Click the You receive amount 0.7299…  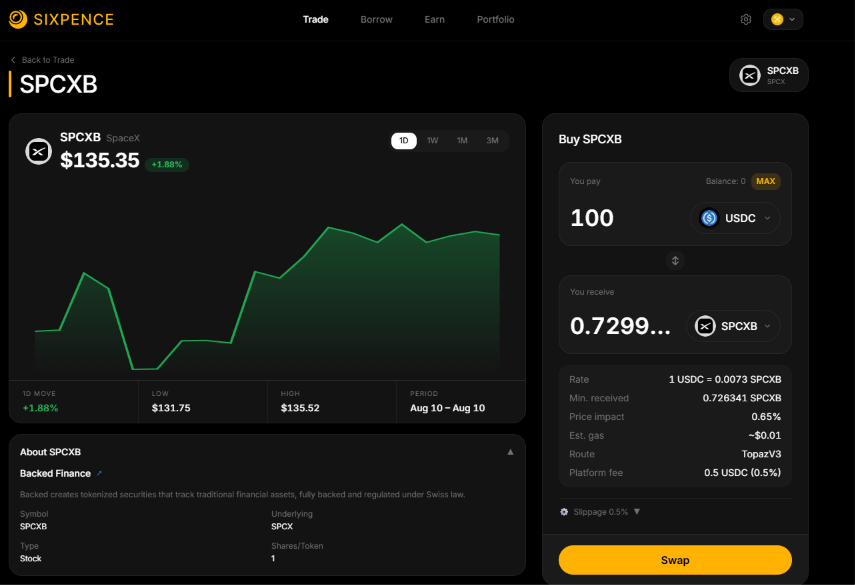pos(621,326)
